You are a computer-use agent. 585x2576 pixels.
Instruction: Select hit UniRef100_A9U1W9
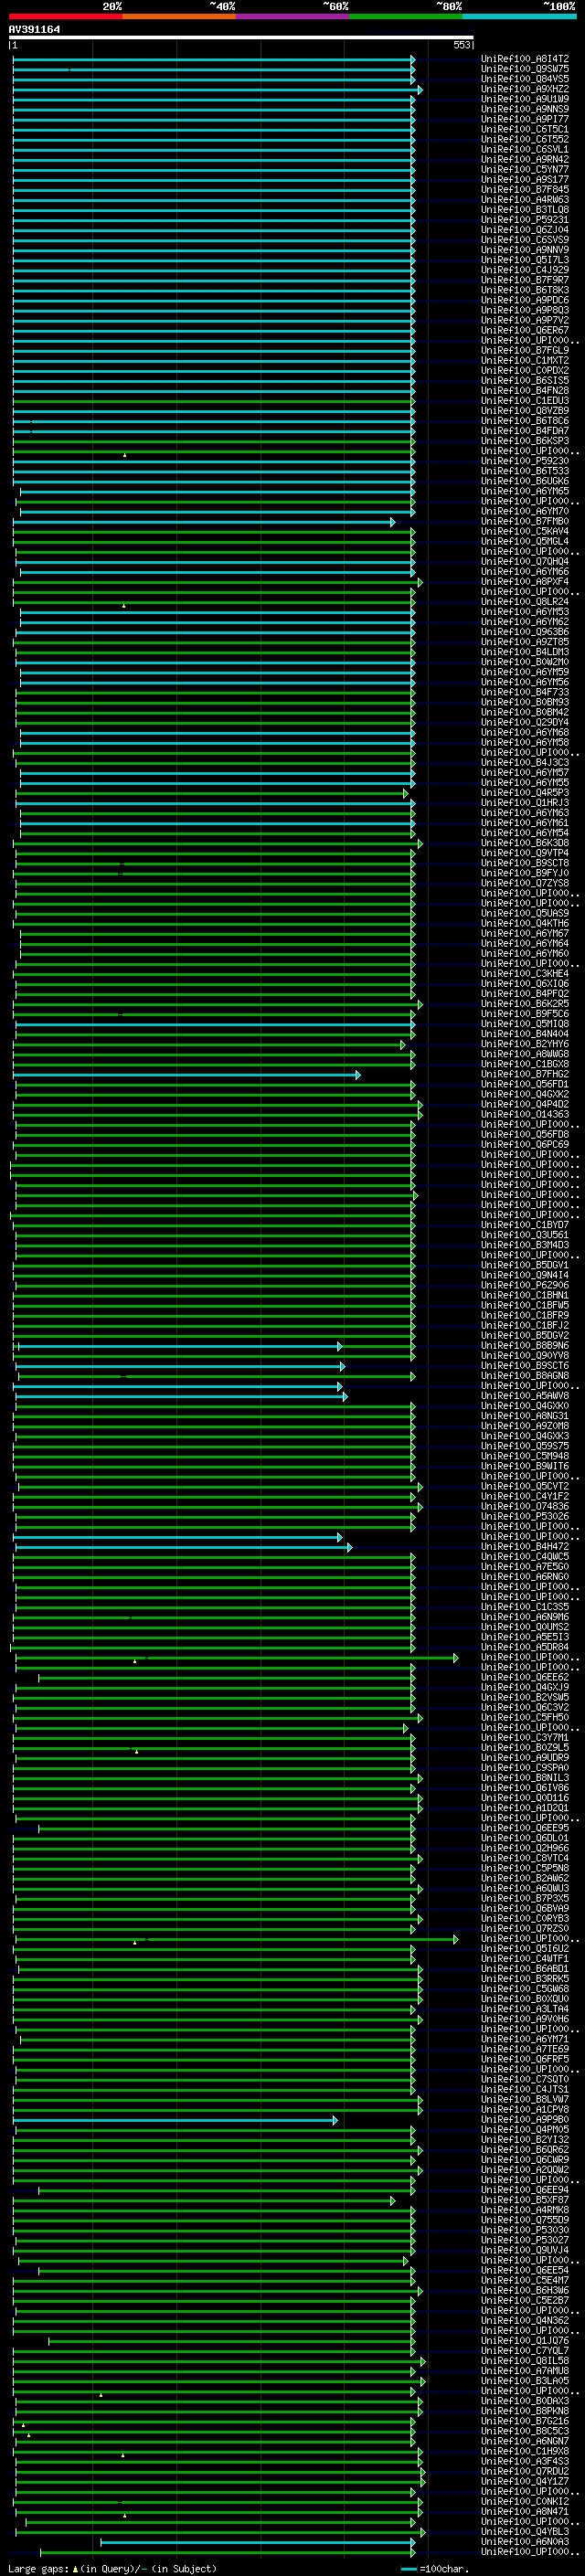[x=525, y=99]
